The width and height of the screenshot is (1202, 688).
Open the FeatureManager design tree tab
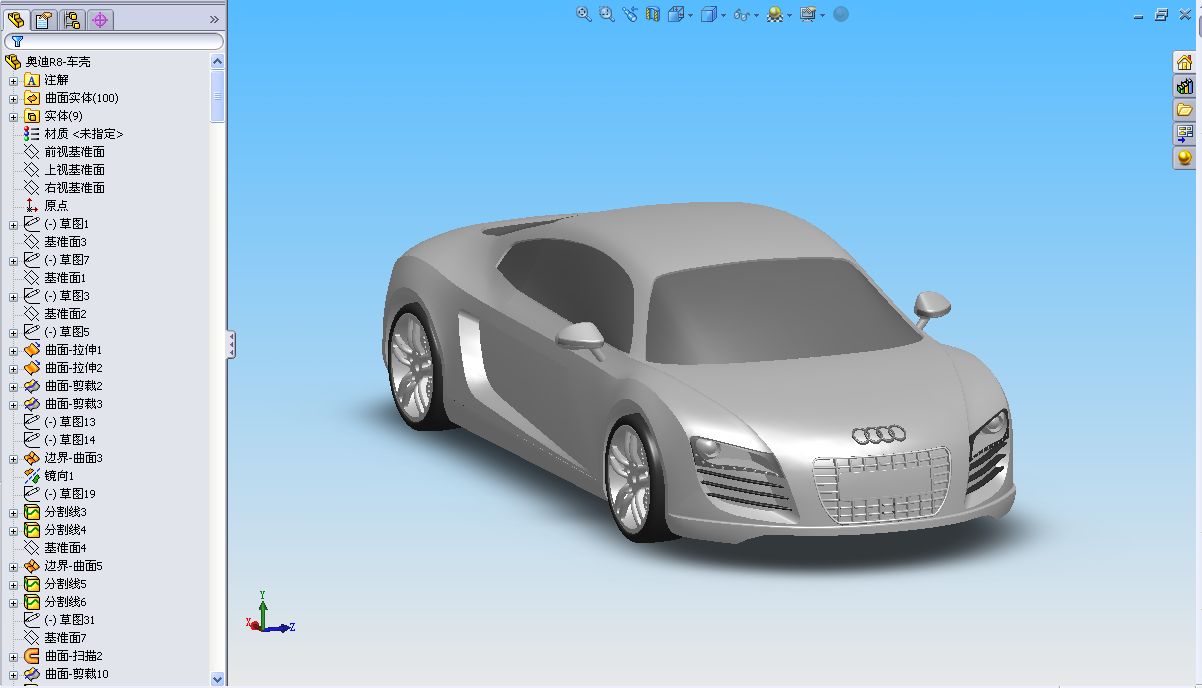16,19
